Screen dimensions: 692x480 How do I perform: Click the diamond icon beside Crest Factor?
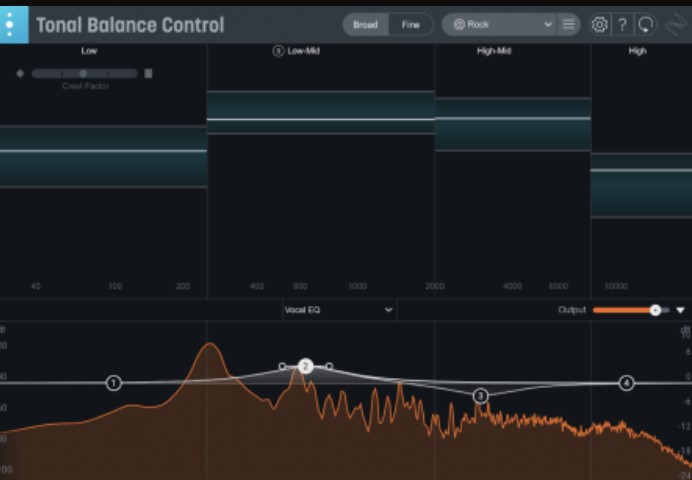(x=20, y=73)
